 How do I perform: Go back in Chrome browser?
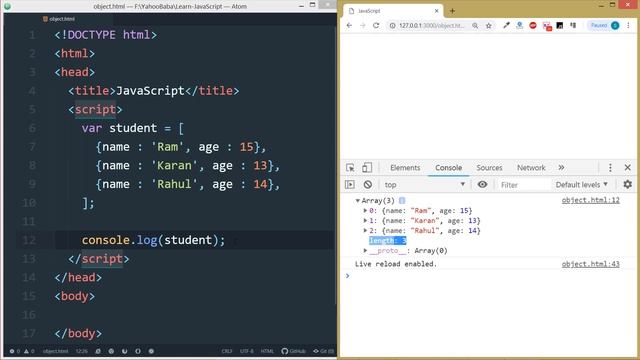coord(349,25)
